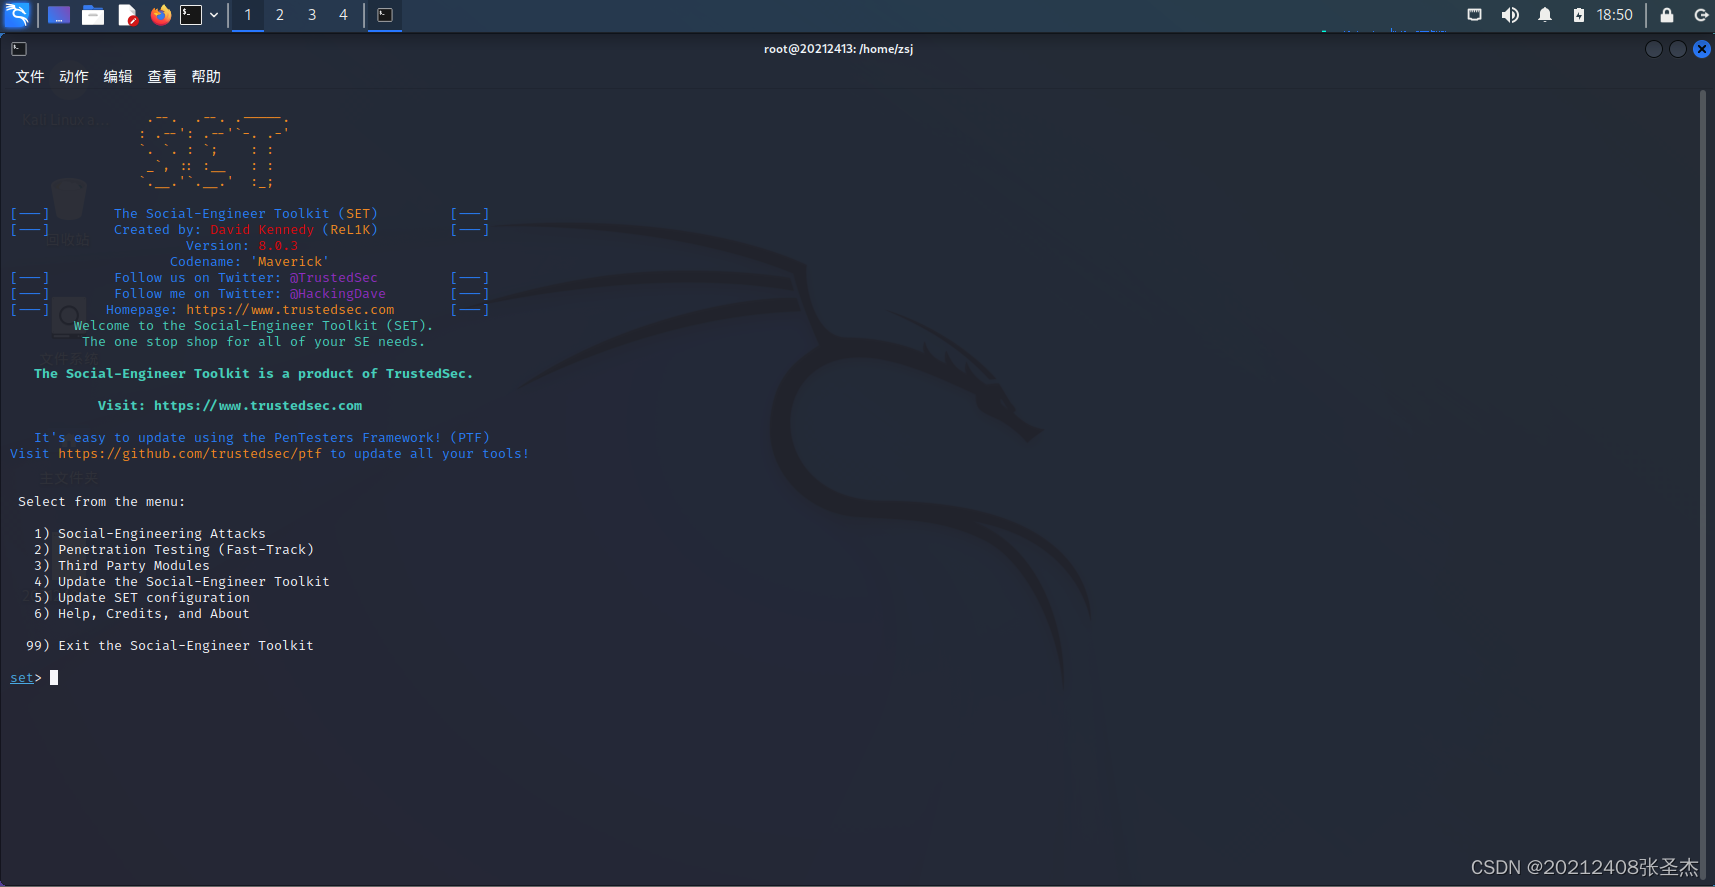Open the 查看 menu
Screen dimensions: 1715x887
point(162,77)
